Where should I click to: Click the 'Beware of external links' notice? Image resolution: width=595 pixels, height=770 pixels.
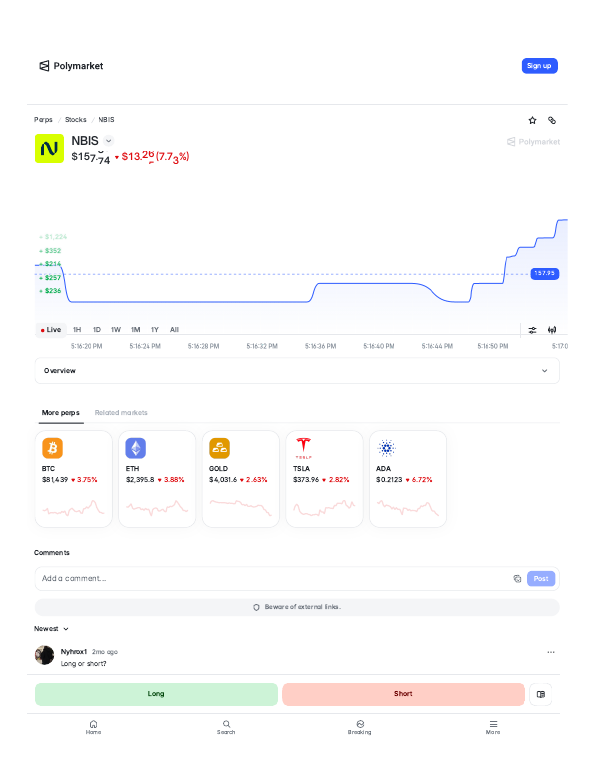297,607
